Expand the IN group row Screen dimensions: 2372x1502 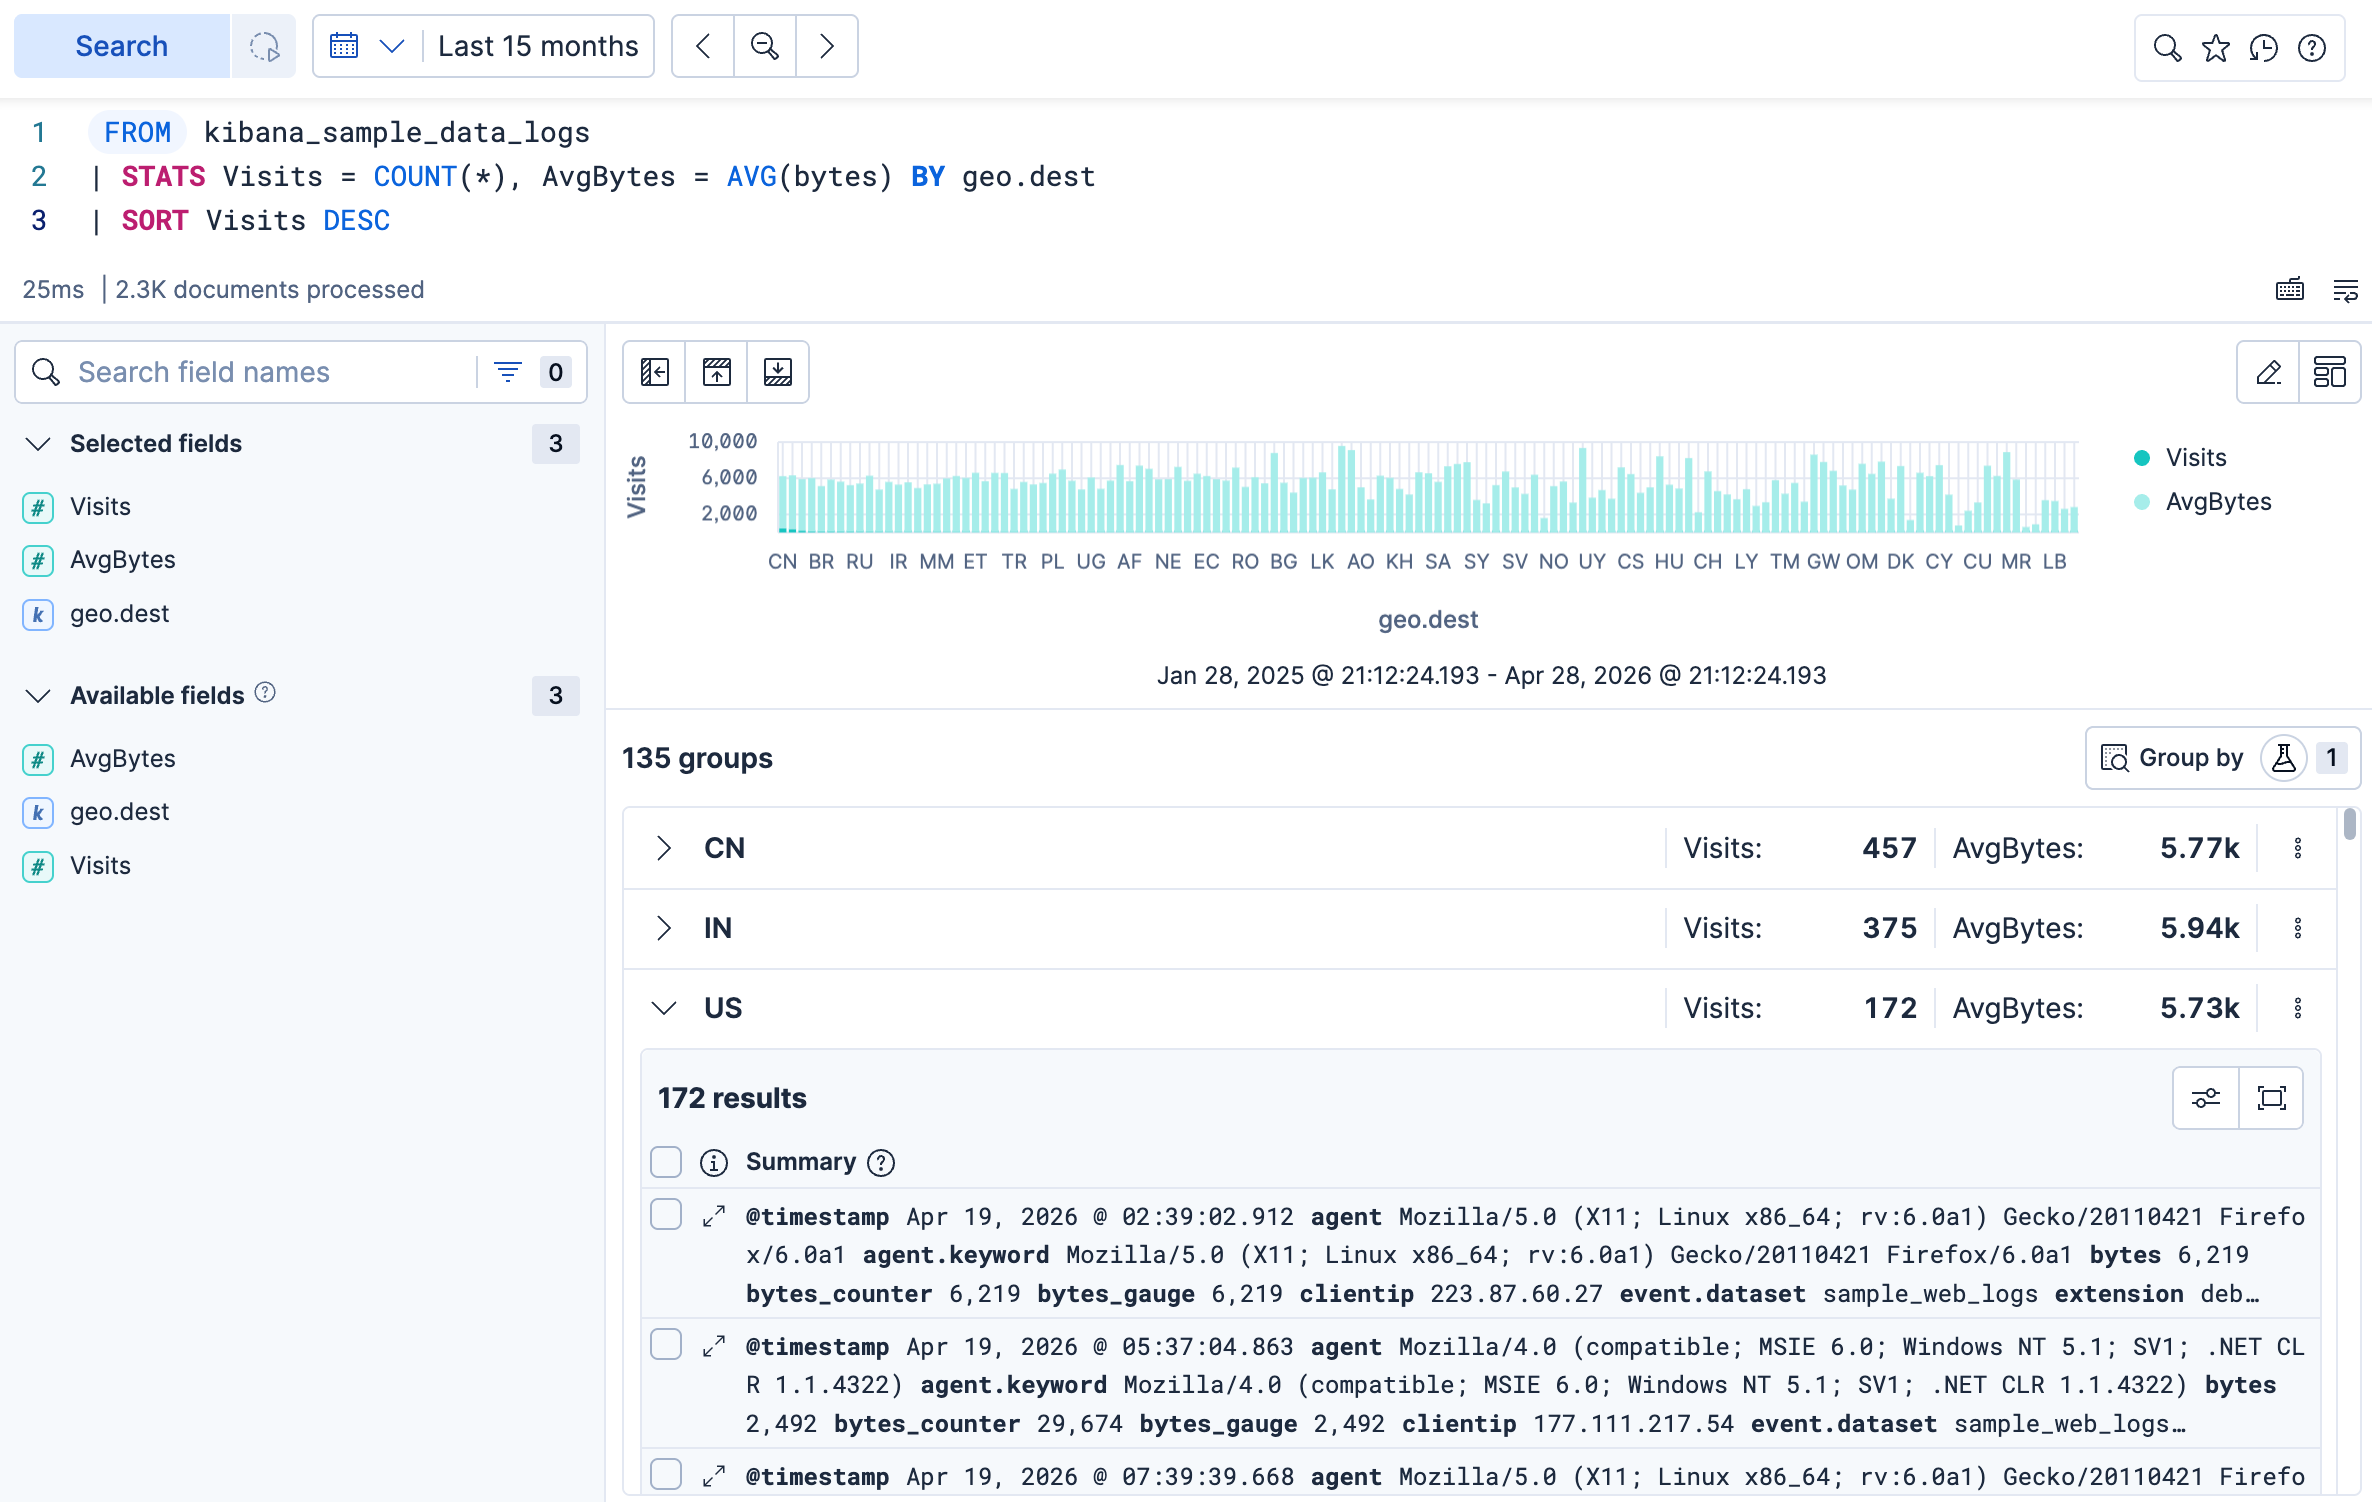click(664, 929)
